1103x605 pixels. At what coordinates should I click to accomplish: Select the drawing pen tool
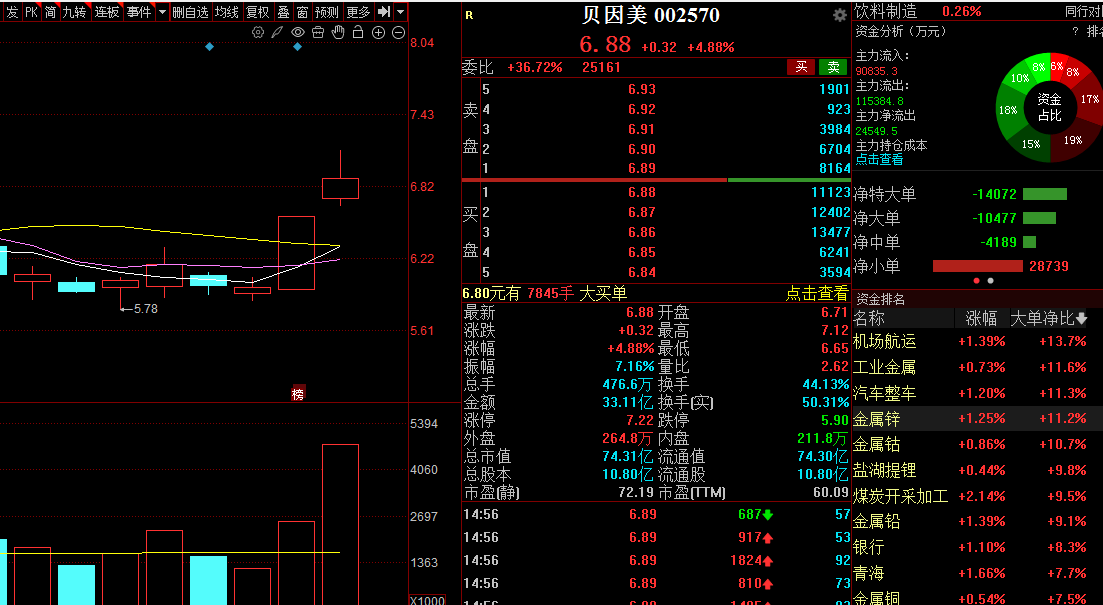pyautogui.click(x=278, y=32)
